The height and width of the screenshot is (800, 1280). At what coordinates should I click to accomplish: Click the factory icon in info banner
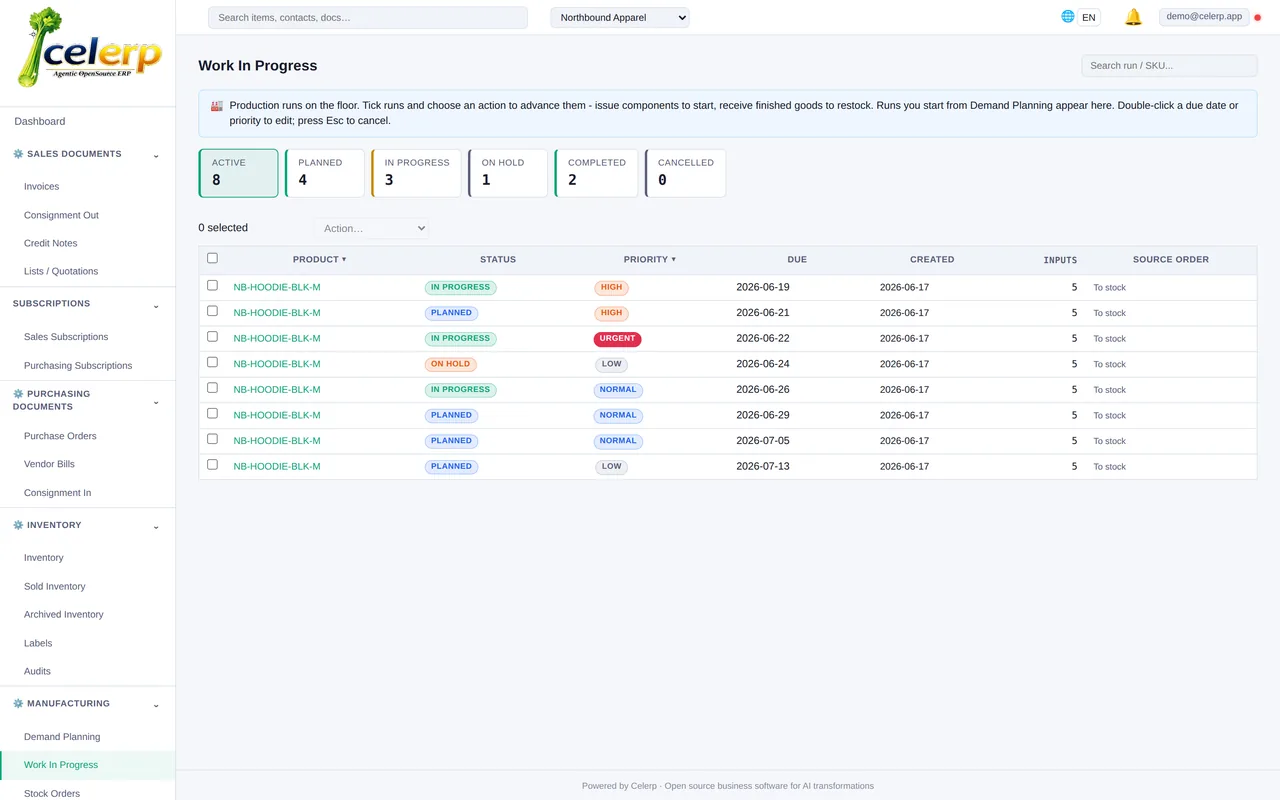click(x=217, y=105)
